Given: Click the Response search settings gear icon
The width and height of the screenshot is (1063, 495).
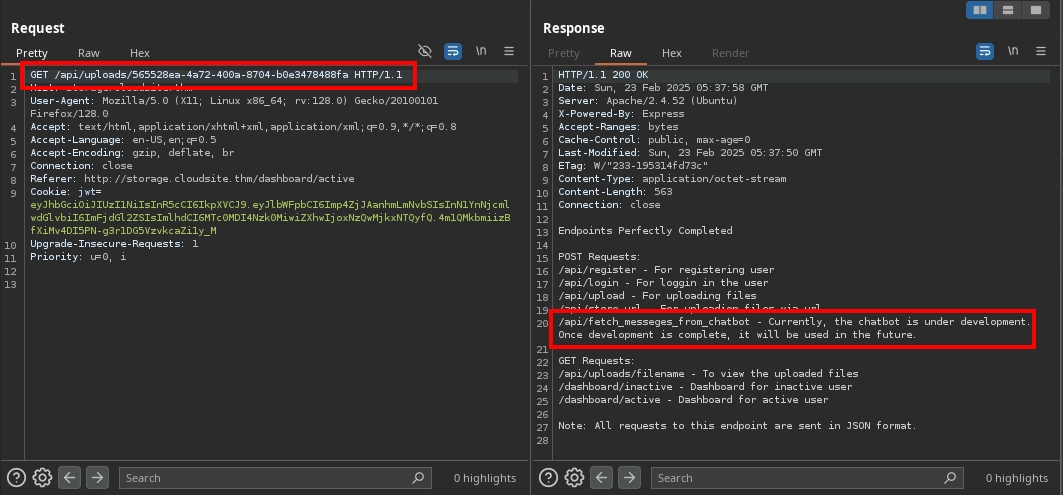Looking at the screenshot, I should [x=574, y=478].
